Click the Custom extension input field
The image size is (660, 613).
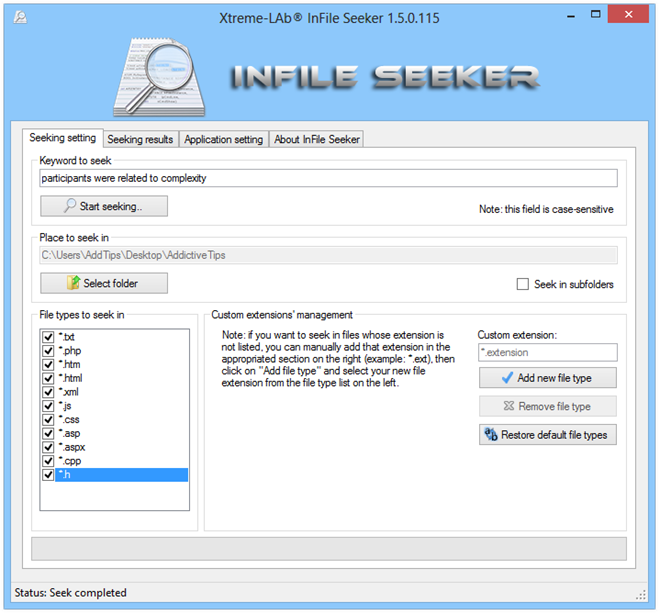coord(548,352)
